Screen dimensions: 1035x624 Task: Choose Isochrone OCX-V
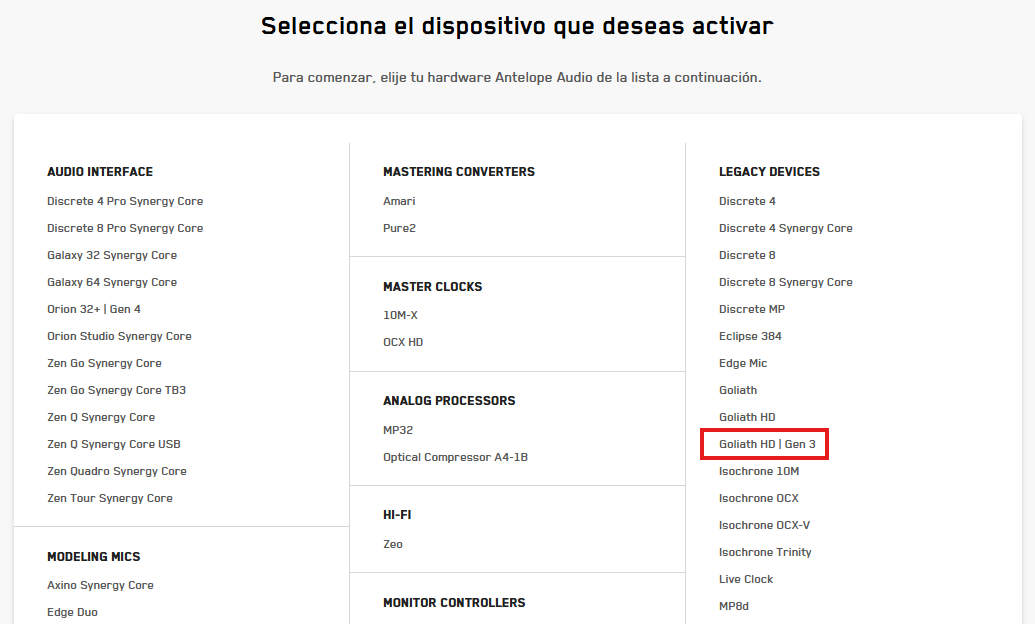tap(764, 526)
